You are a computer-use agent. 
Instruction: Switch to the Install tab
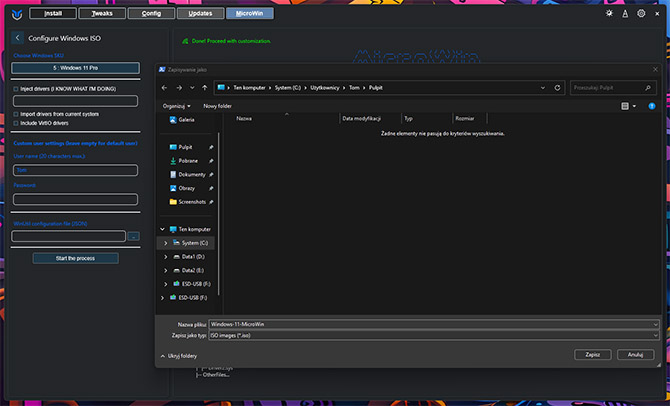coord(53,14)
